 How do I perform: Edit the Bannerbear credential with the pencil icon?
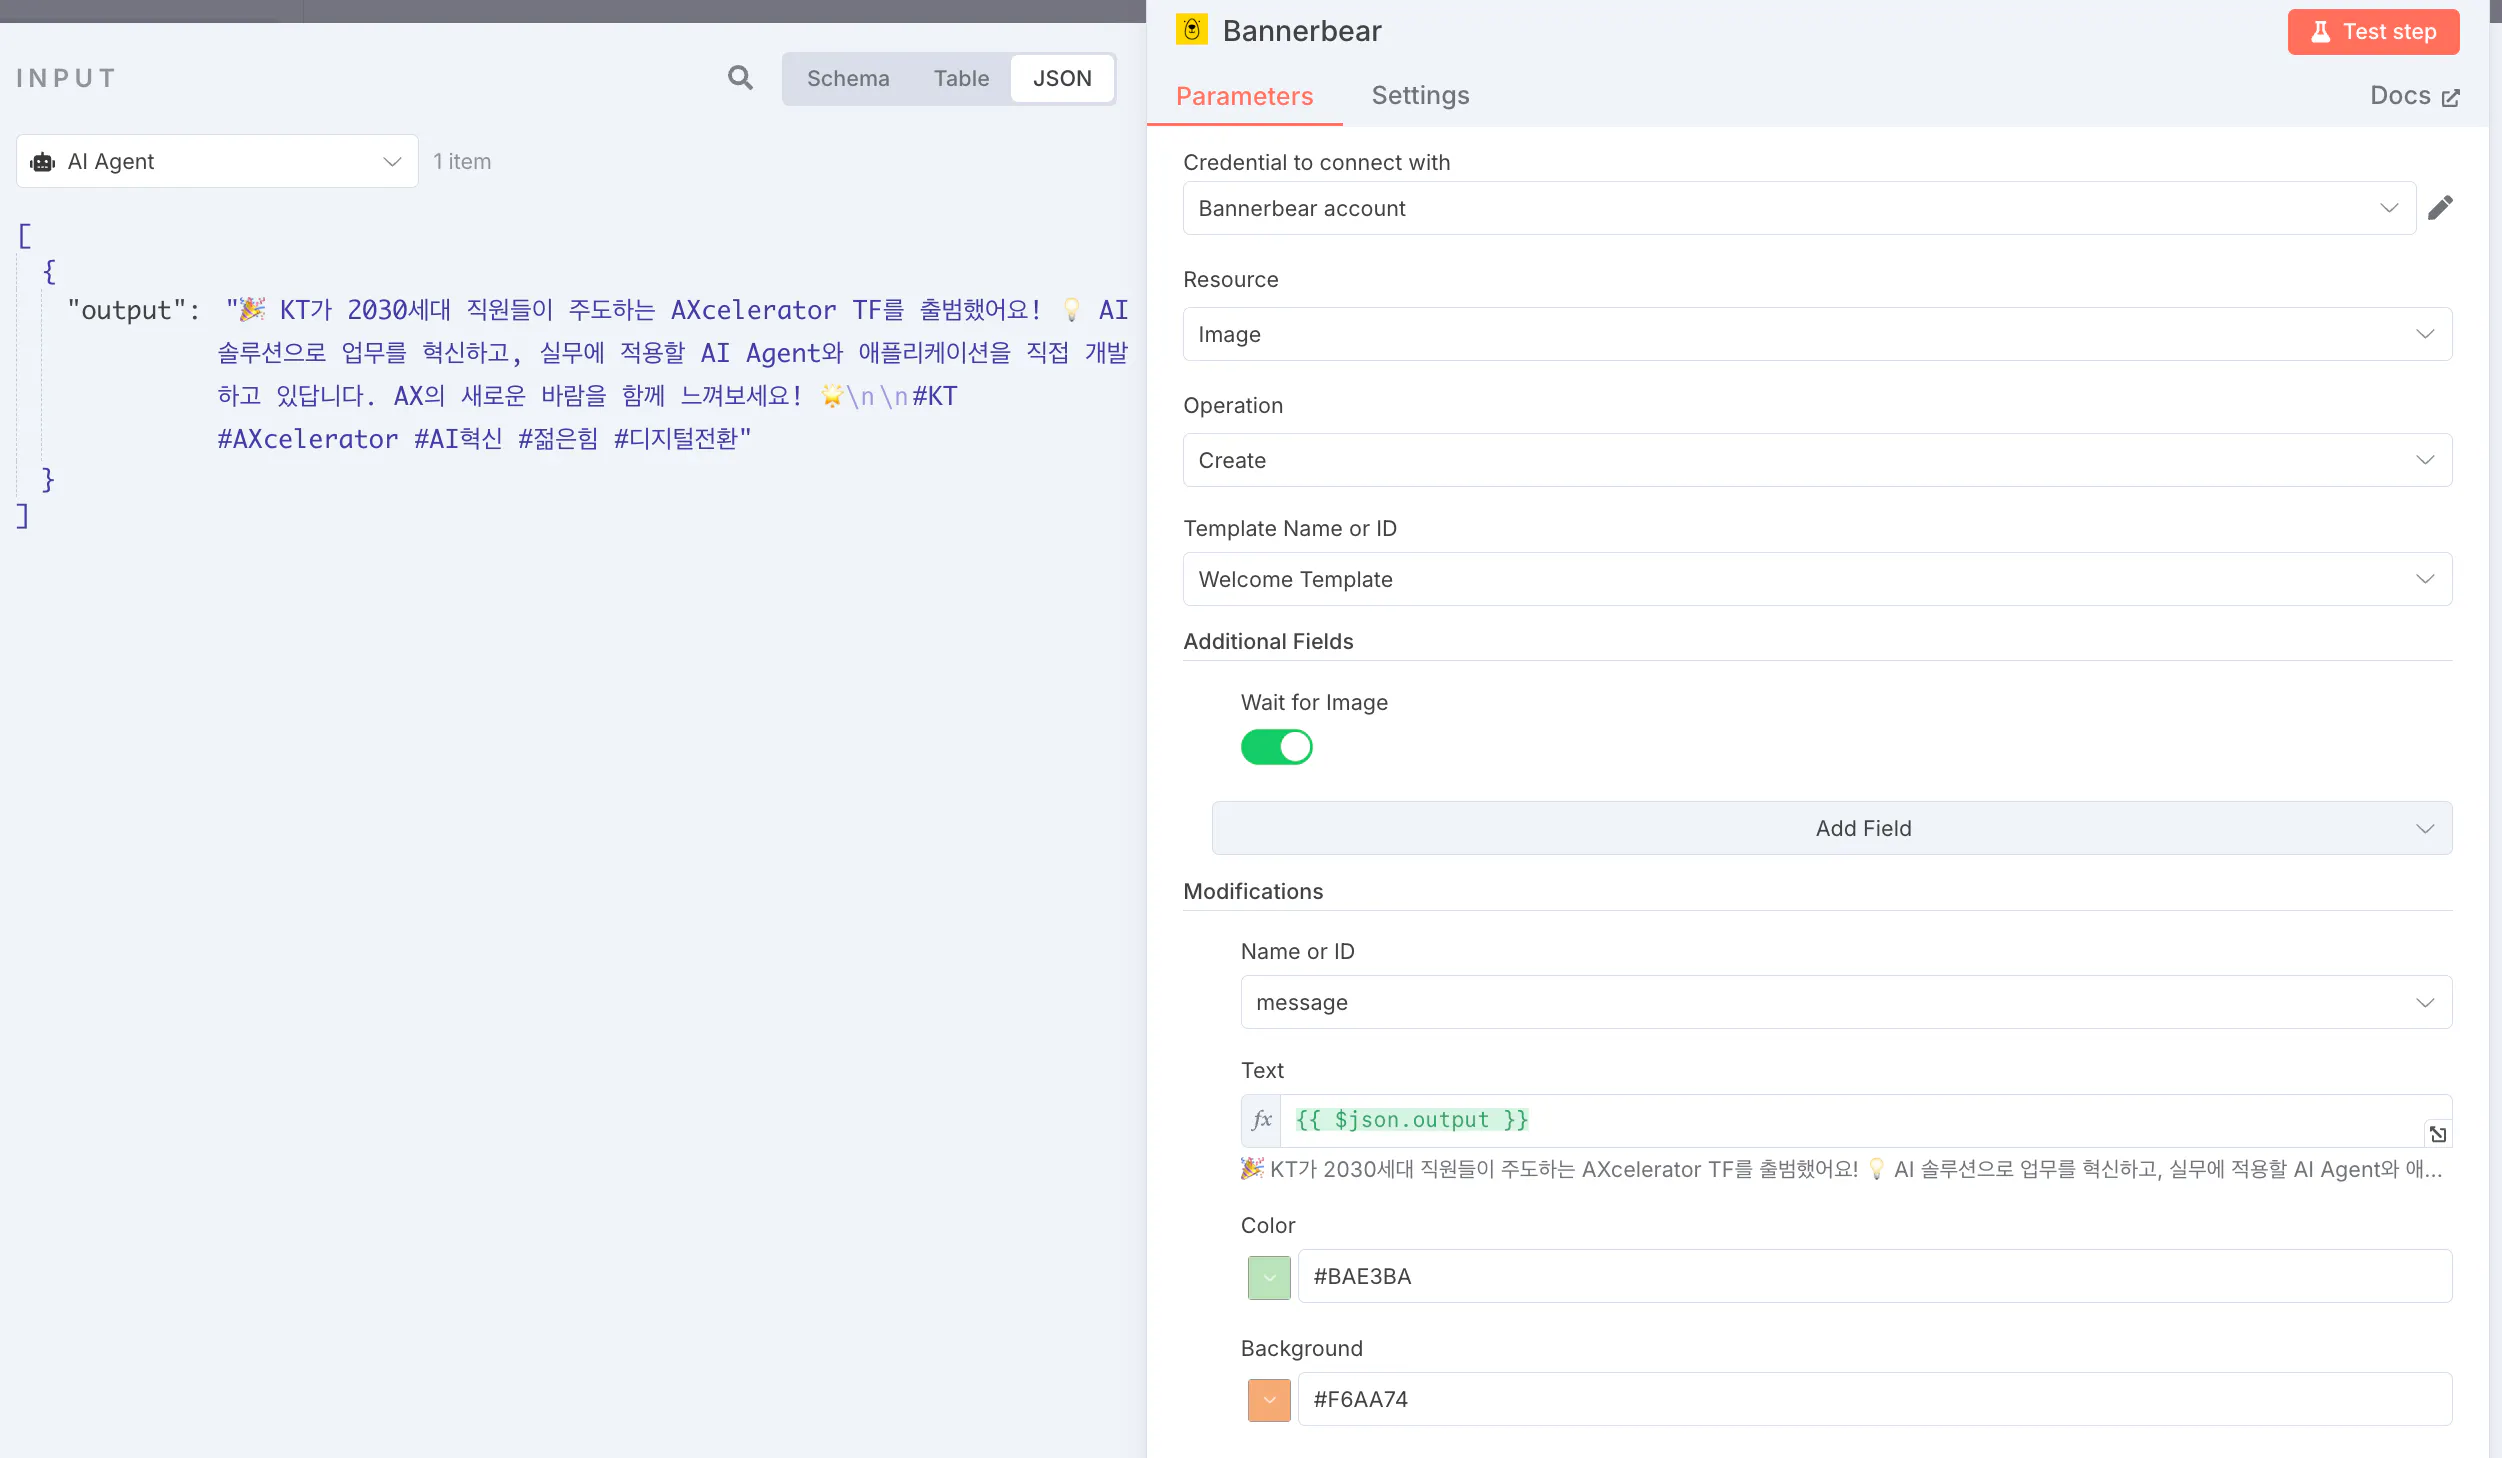click(2440, 208)
